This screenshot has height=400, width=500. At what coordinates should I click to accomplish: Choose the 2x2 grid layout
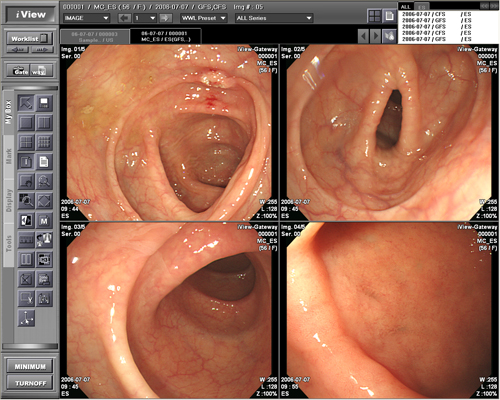tap(26, 142)
